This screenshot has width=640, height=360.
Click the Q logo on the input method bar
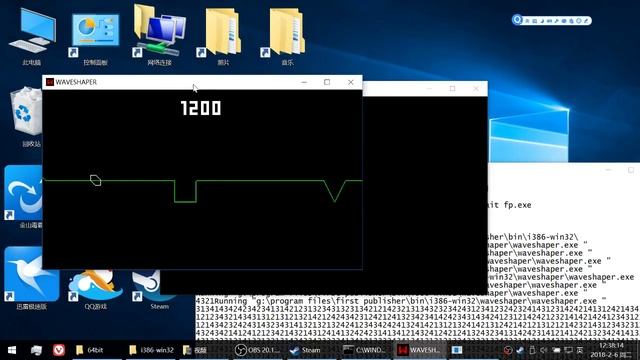pos(518,20)
